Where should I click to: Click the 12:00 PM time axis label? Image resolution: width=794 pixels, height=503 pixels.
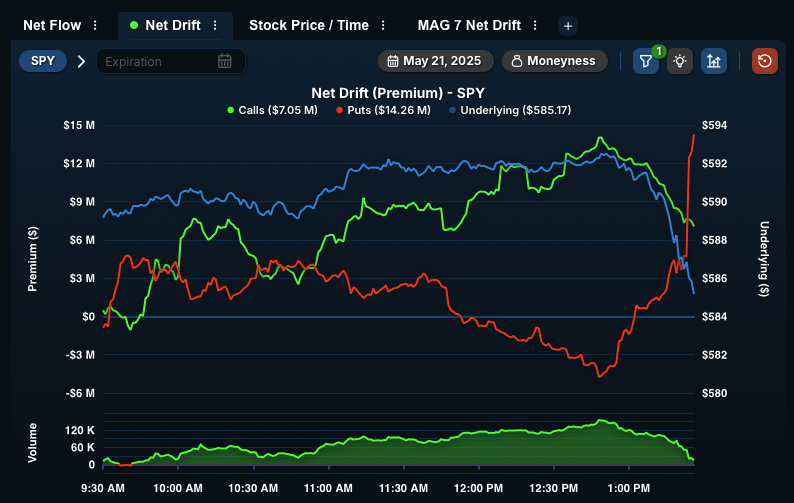(479, 488)
